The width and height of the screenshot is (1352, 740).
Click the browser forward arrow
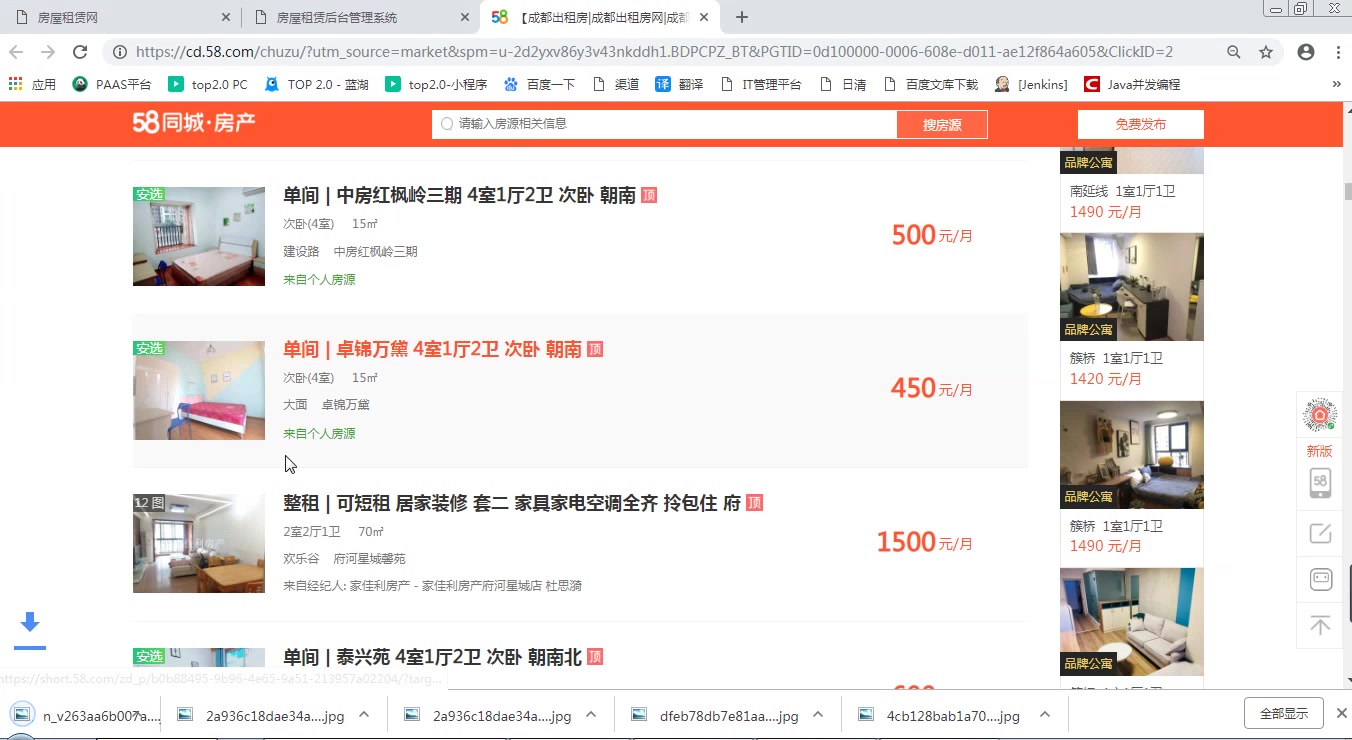[48, 52]
